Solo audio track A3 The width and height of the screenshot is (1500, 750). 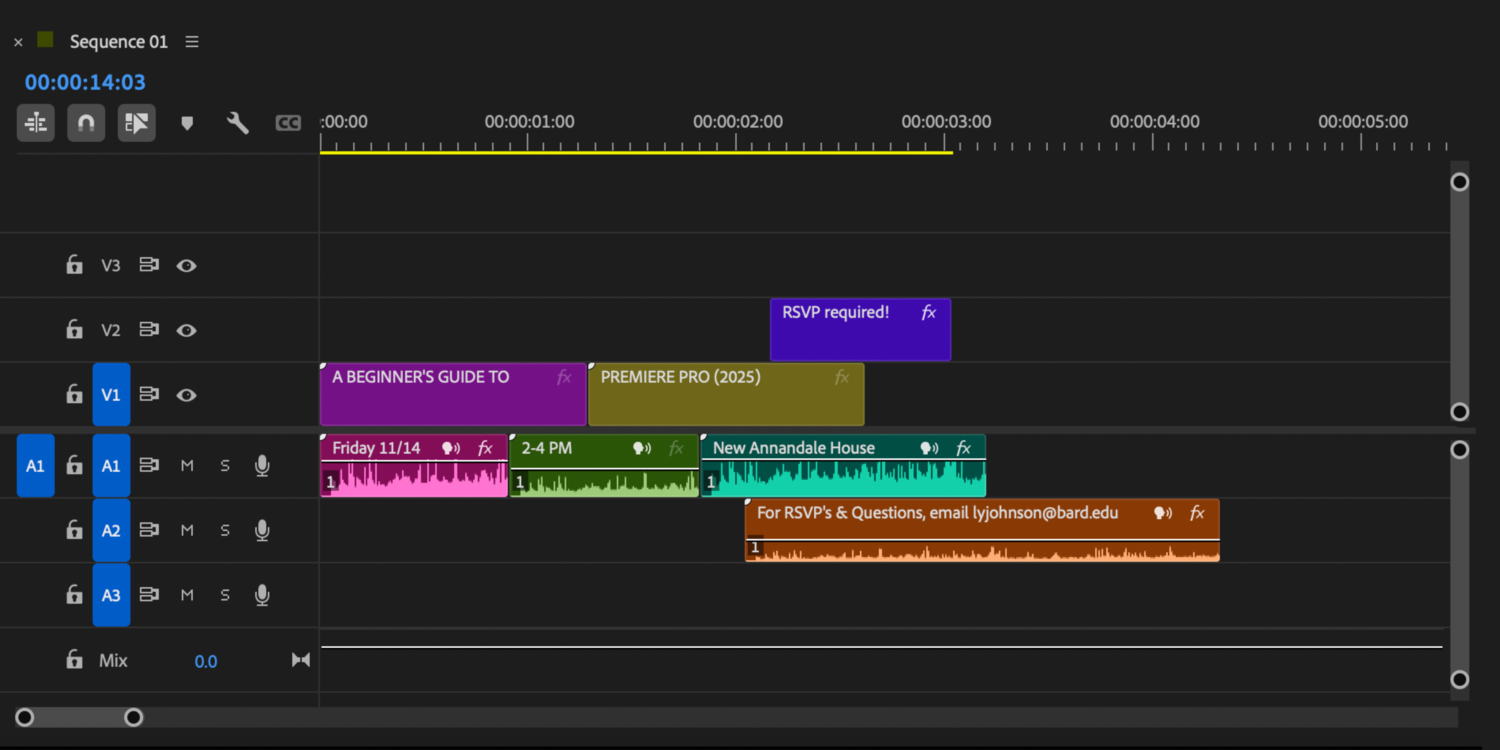(x=225, y=596)
